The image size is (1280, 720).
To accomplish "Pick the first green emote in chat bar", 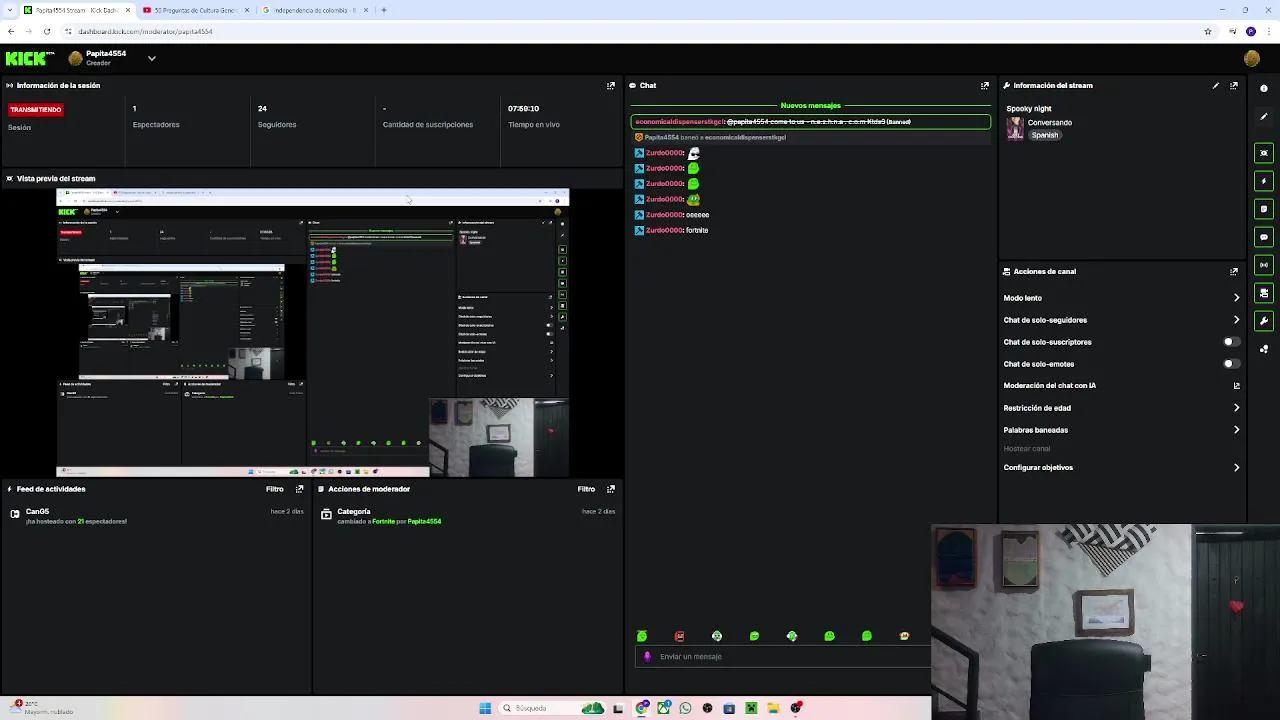I will (642, 636).
